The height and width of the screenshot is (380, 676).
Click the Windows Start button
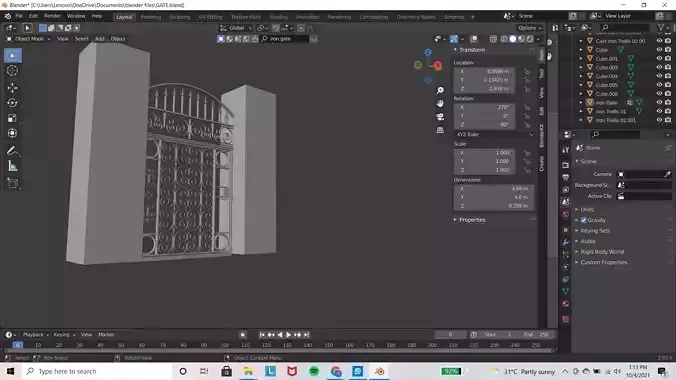pos(10,371)
